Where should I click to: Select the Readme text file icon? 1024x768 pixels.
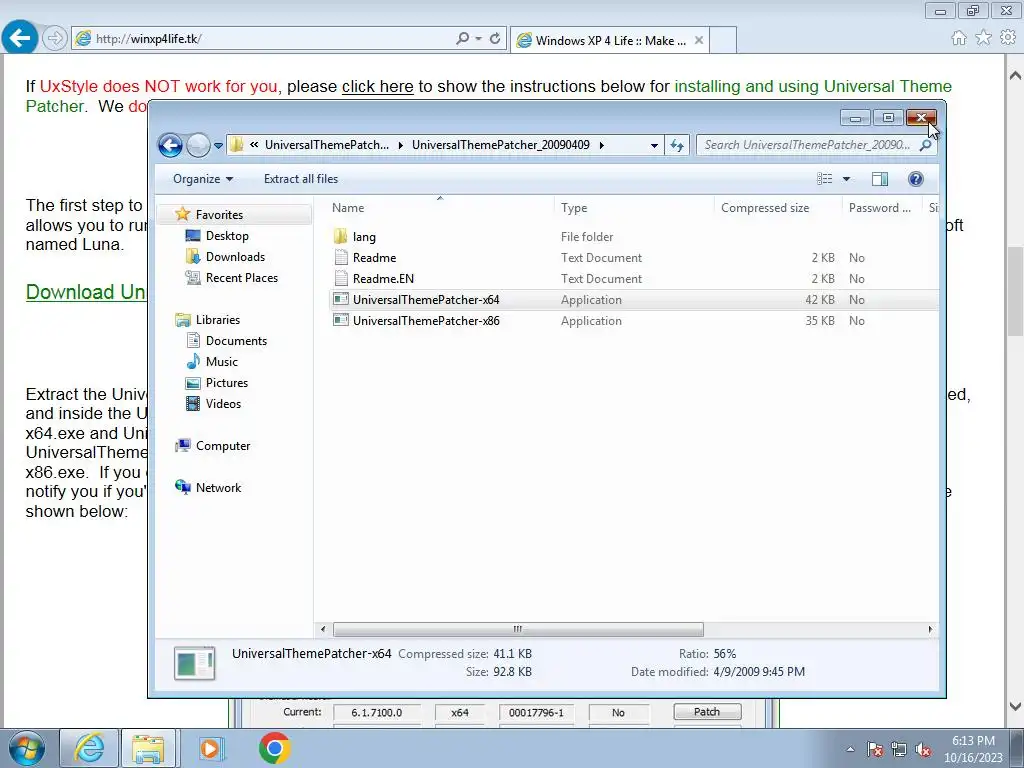click(341, 257)
